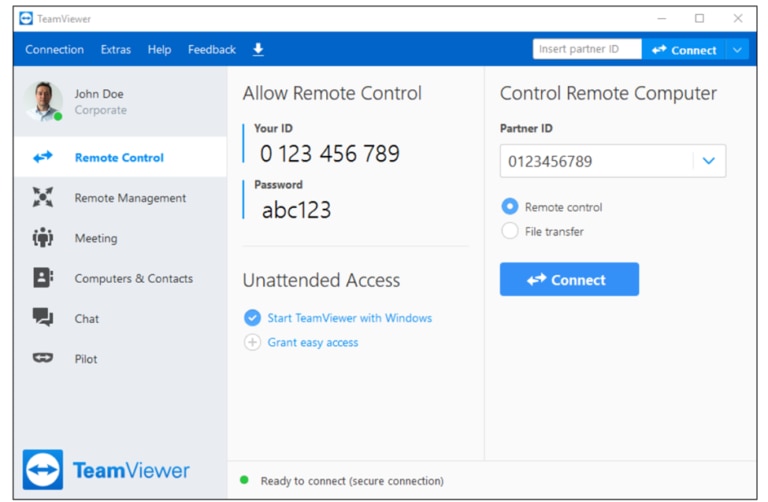The image size is (768, 502).
Task: Click the password abc123
Action: coord(296,210)
